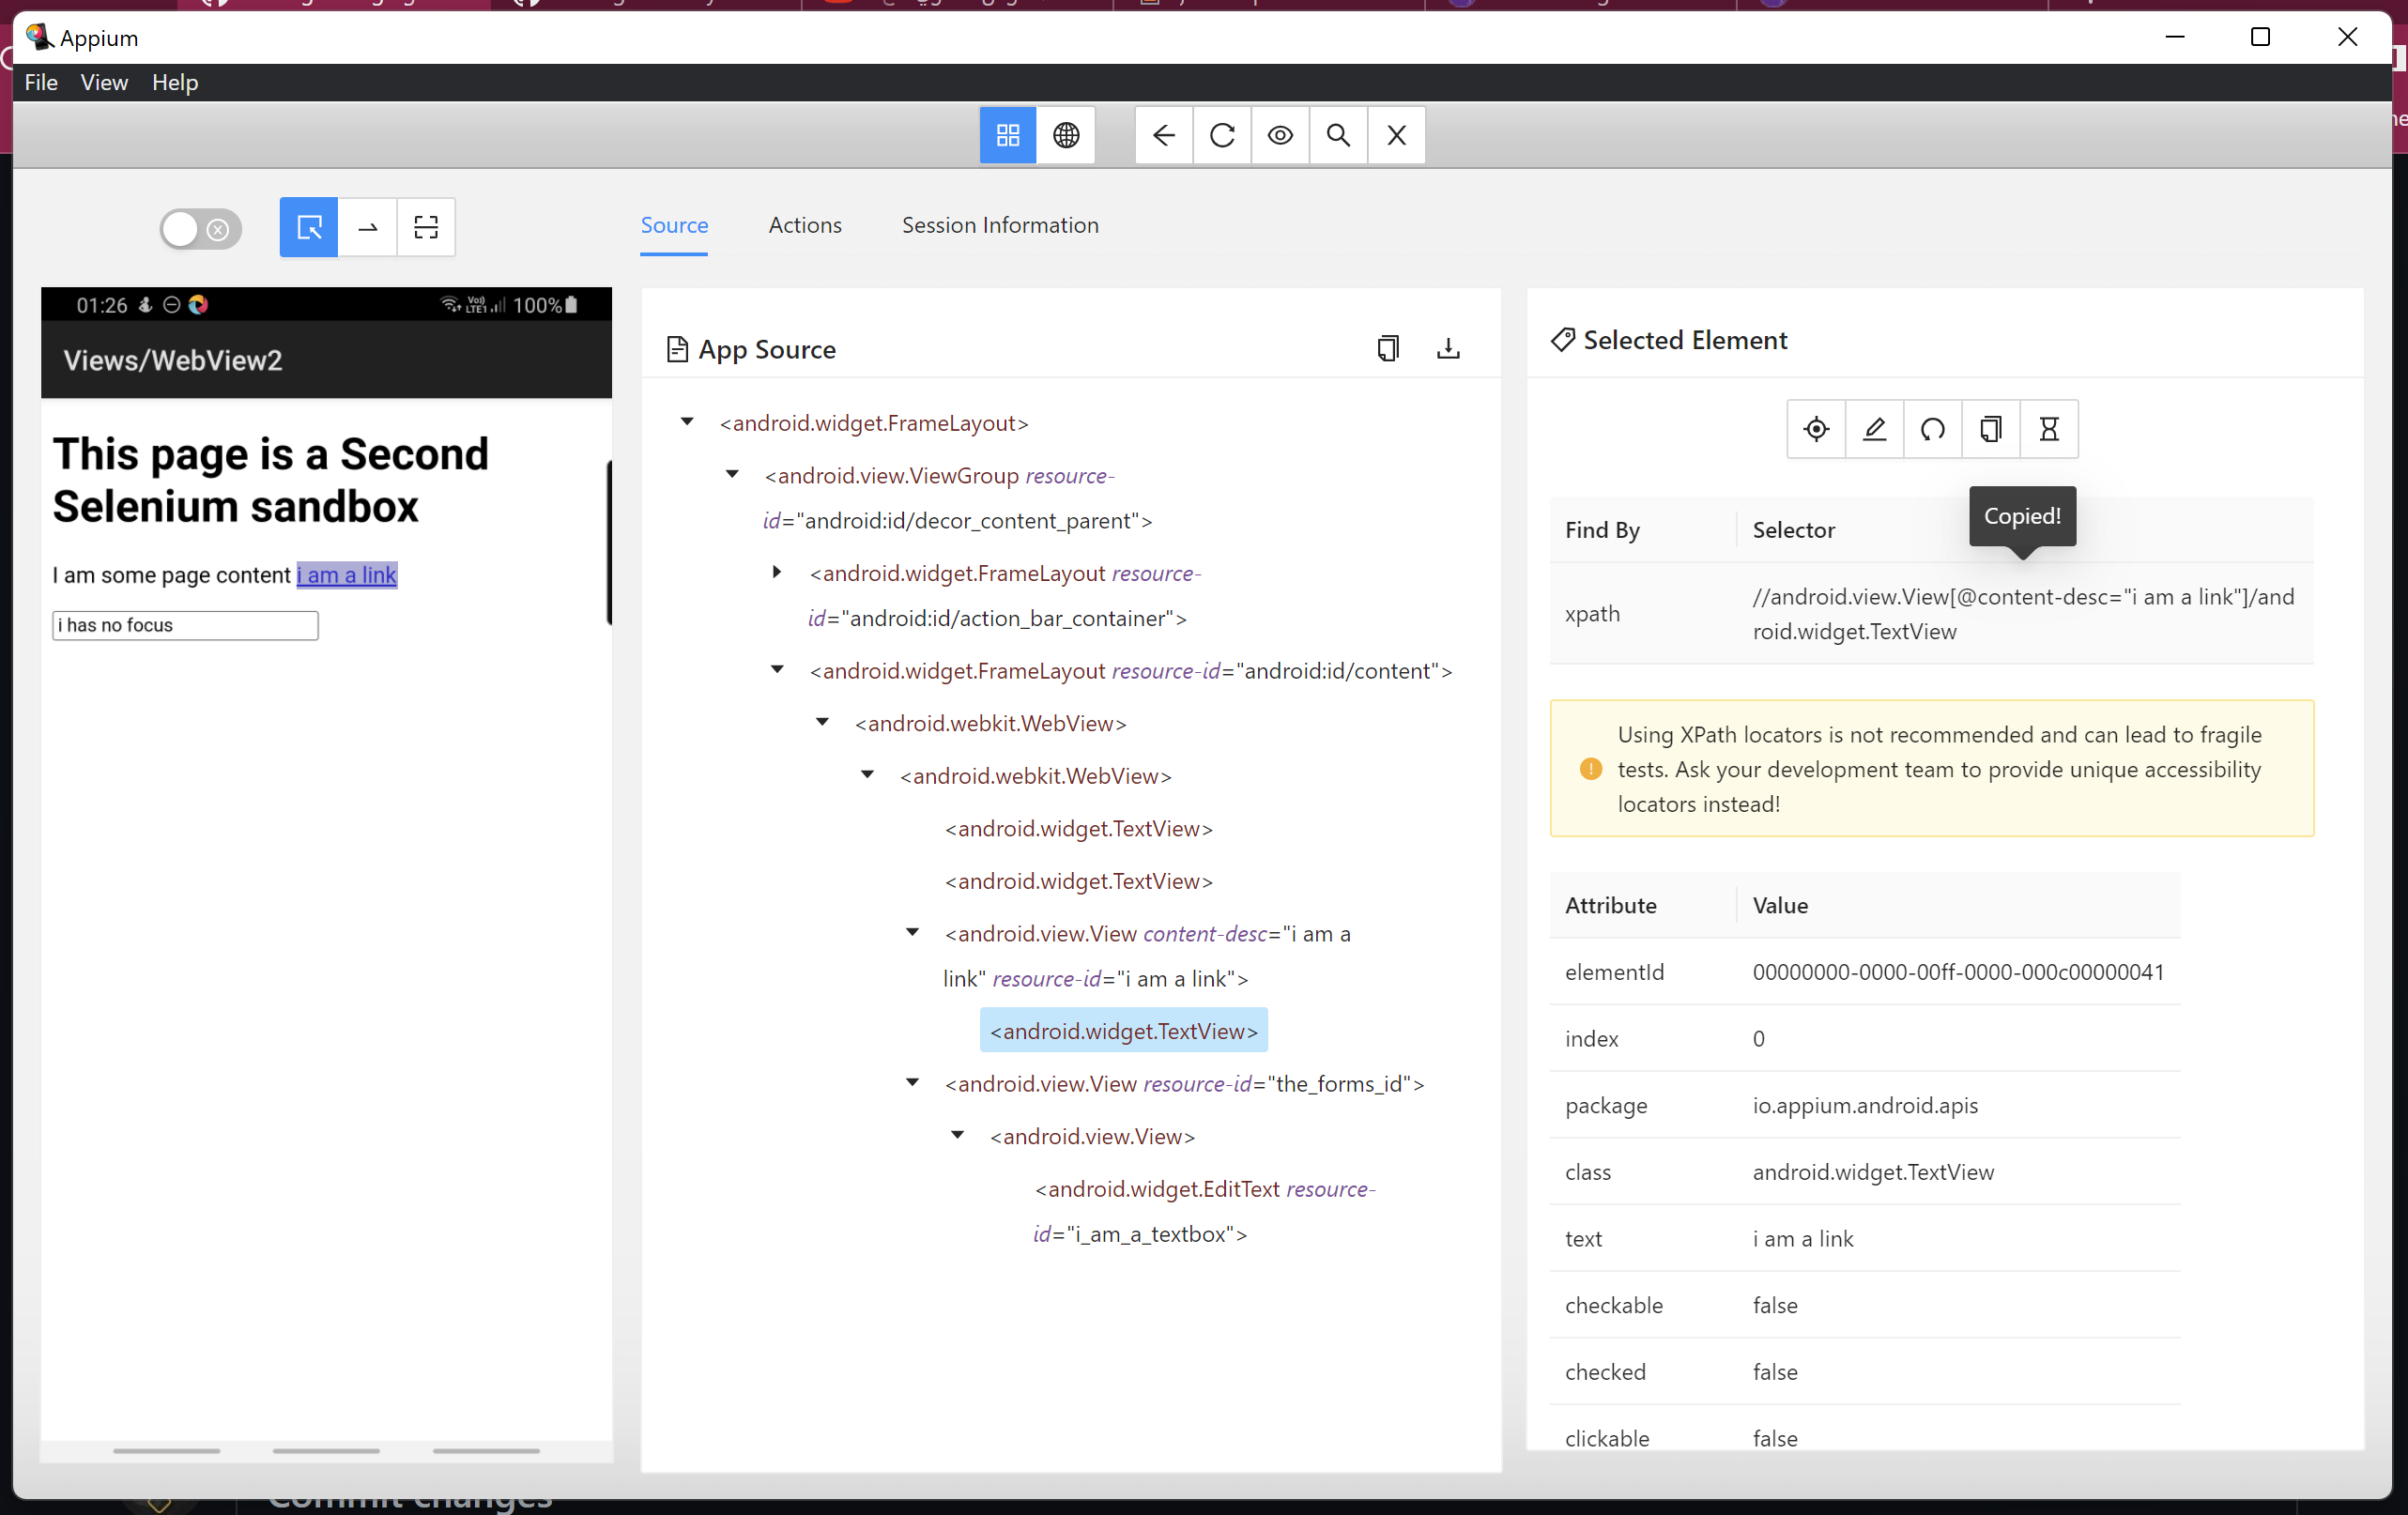Send keys to element via pencil icon
The height and width of the screenshot is (1515, 2408).
1874,429
